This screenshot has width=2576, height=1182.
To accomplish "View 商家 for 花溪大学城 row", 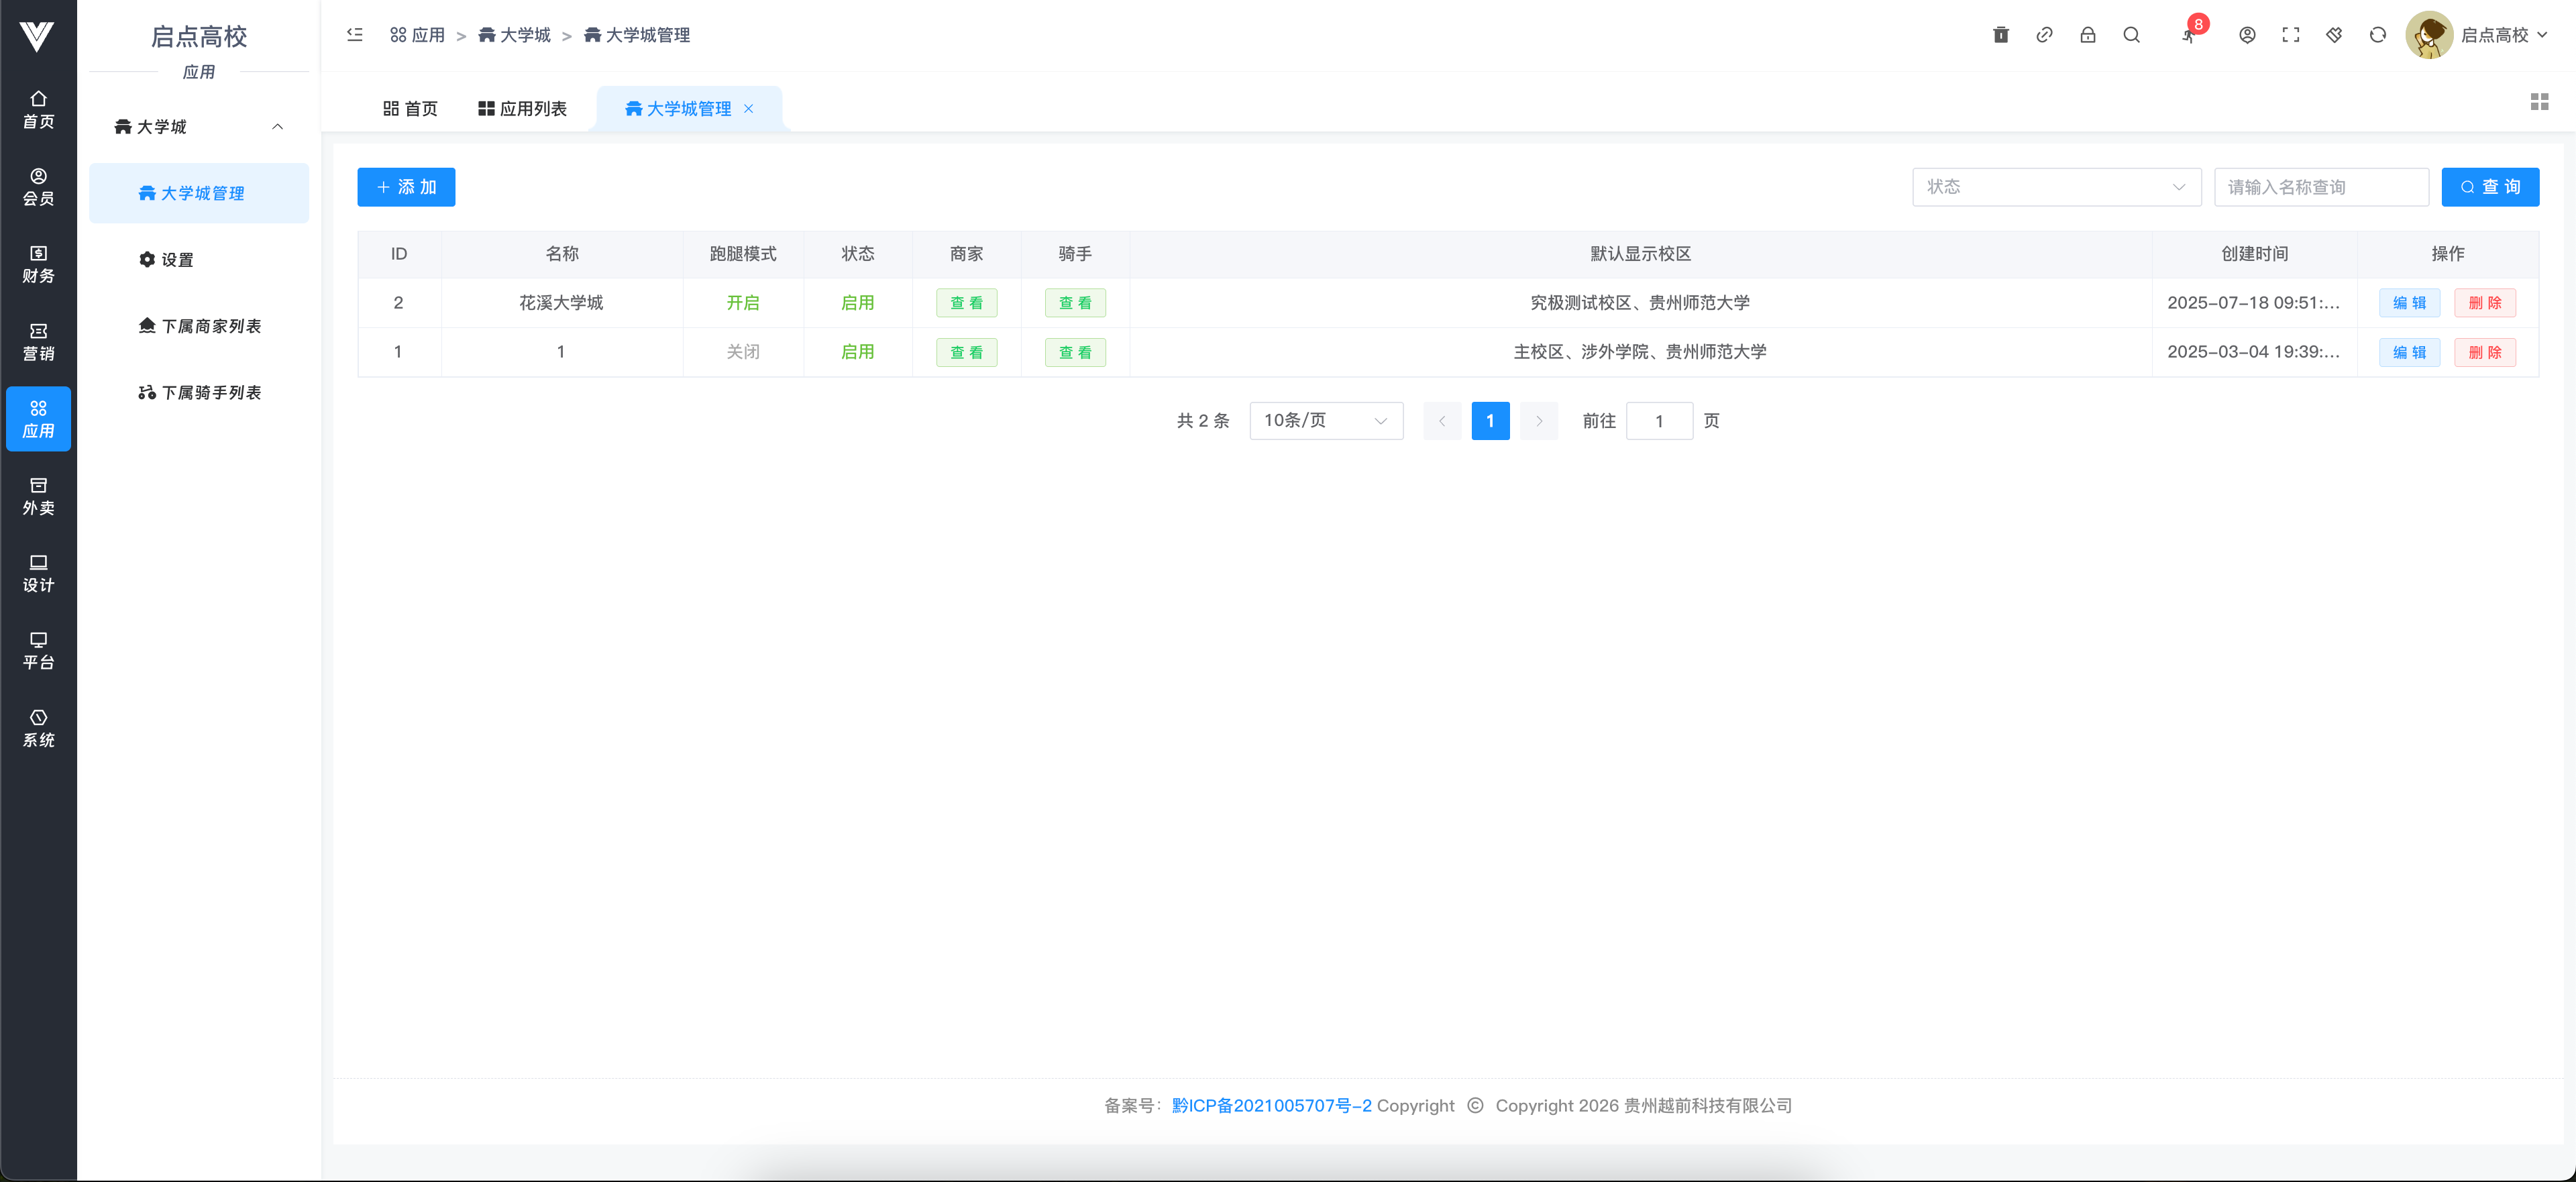I will pos(966,303).
